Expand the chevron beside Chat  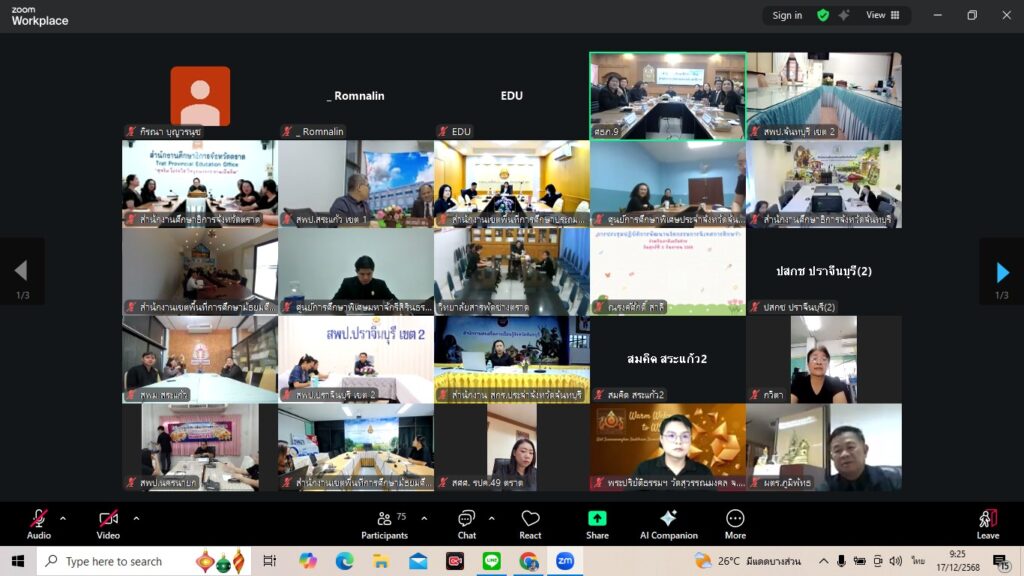click(491, 518)
